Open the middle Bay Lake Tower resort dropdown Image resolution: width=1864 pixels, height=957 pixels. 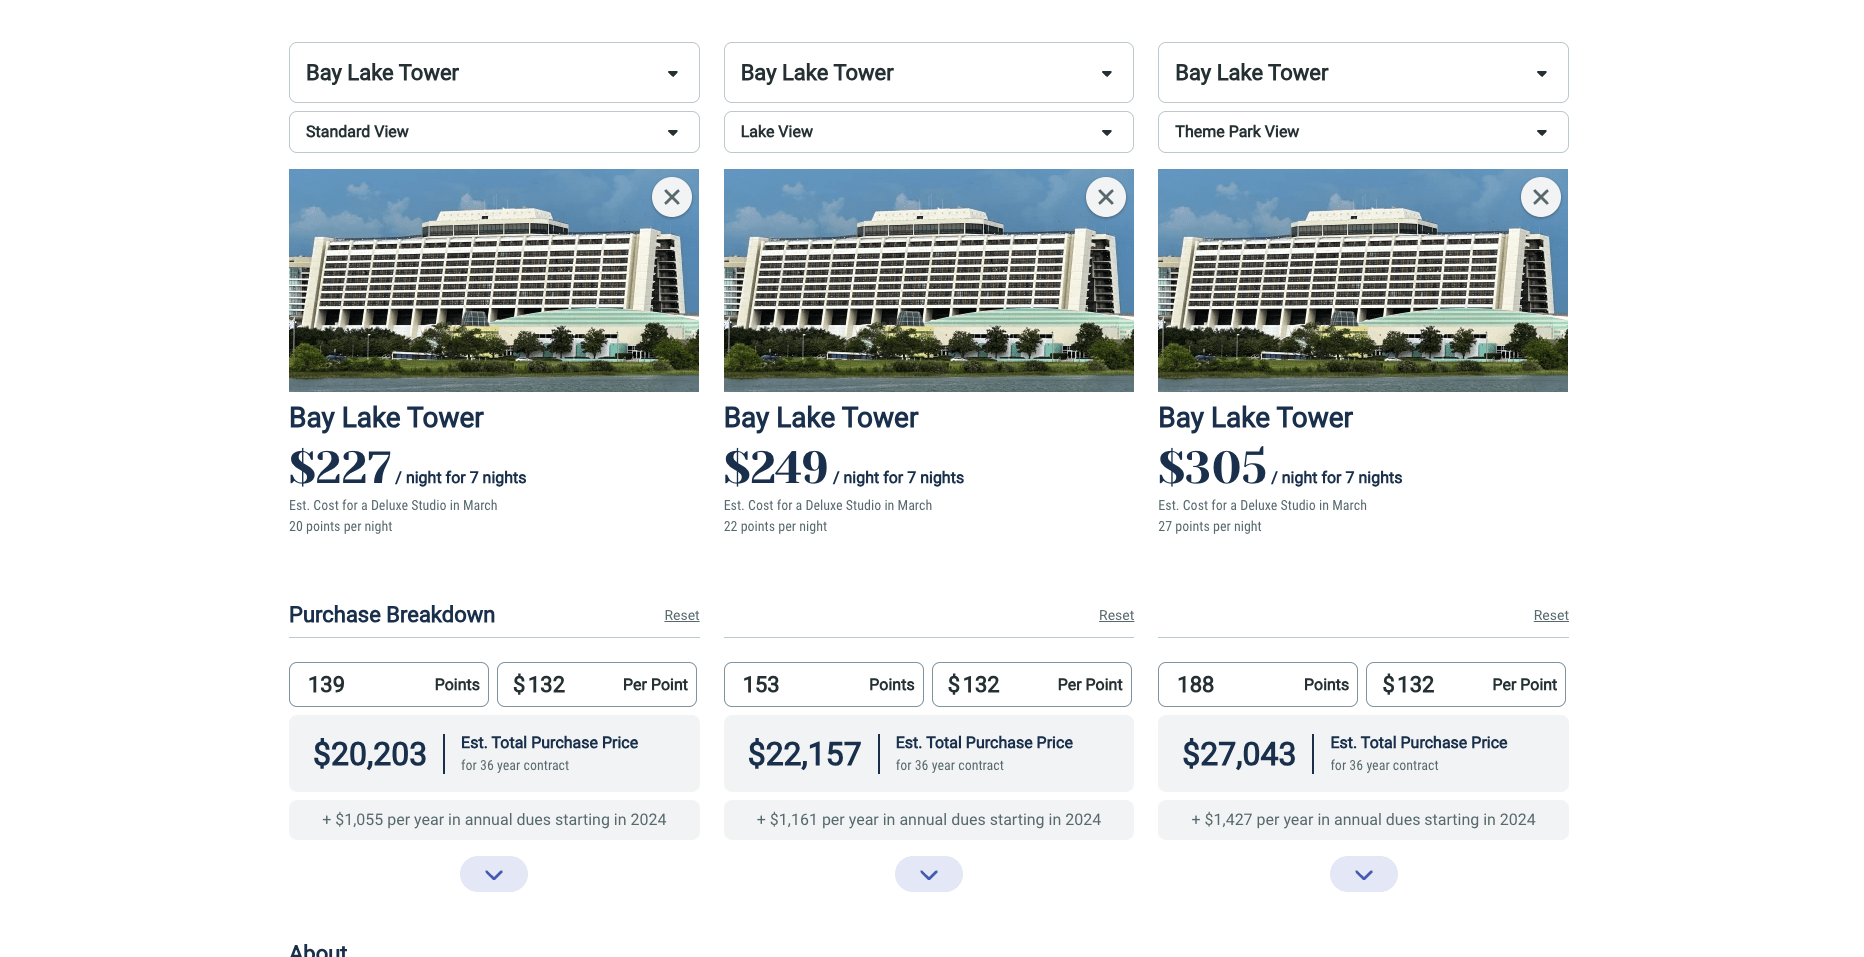coord(929,73)
